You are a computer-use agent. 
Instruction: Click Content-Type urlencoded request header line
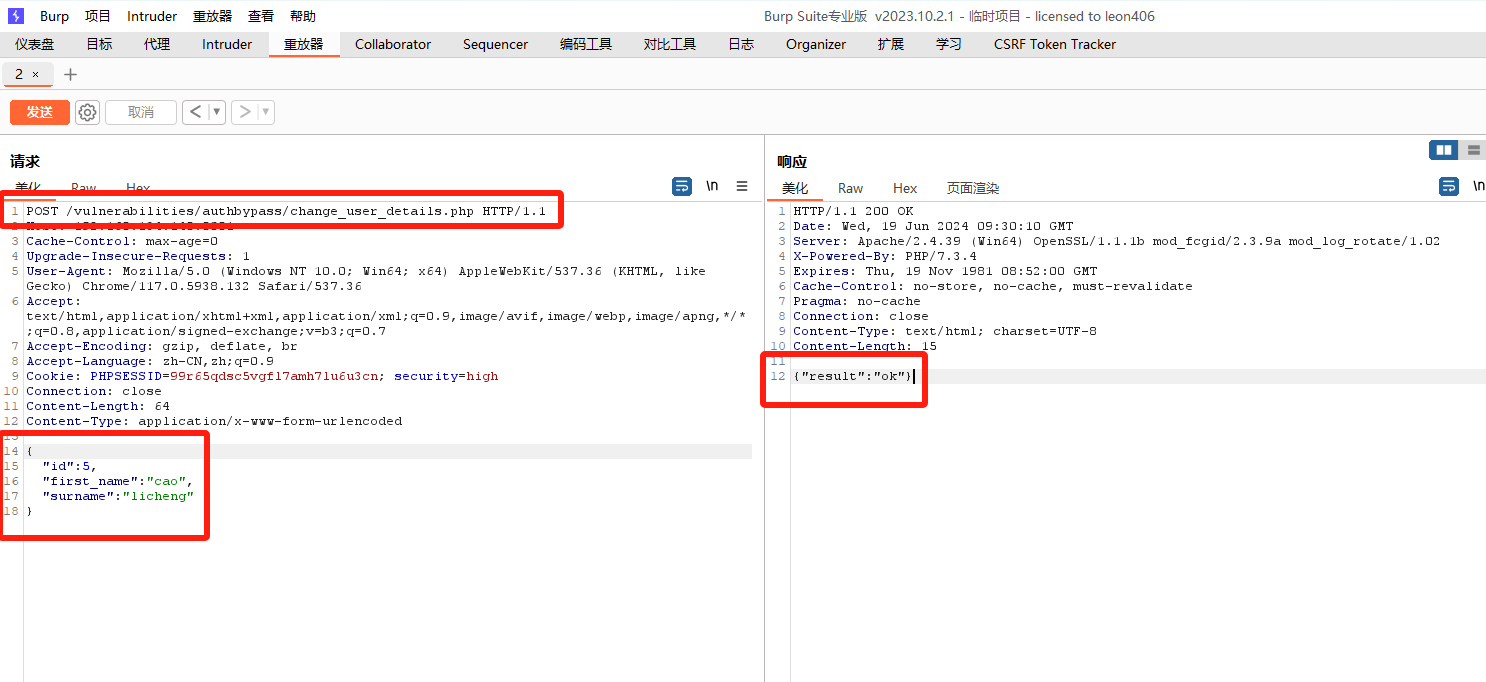(214, 421)
